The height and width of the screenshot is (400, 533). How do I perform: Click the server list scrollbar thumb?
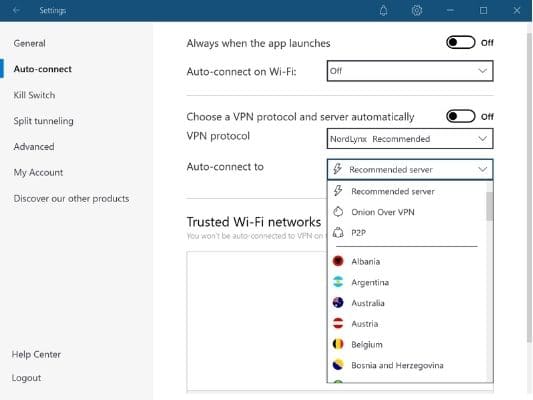point(489,206)
